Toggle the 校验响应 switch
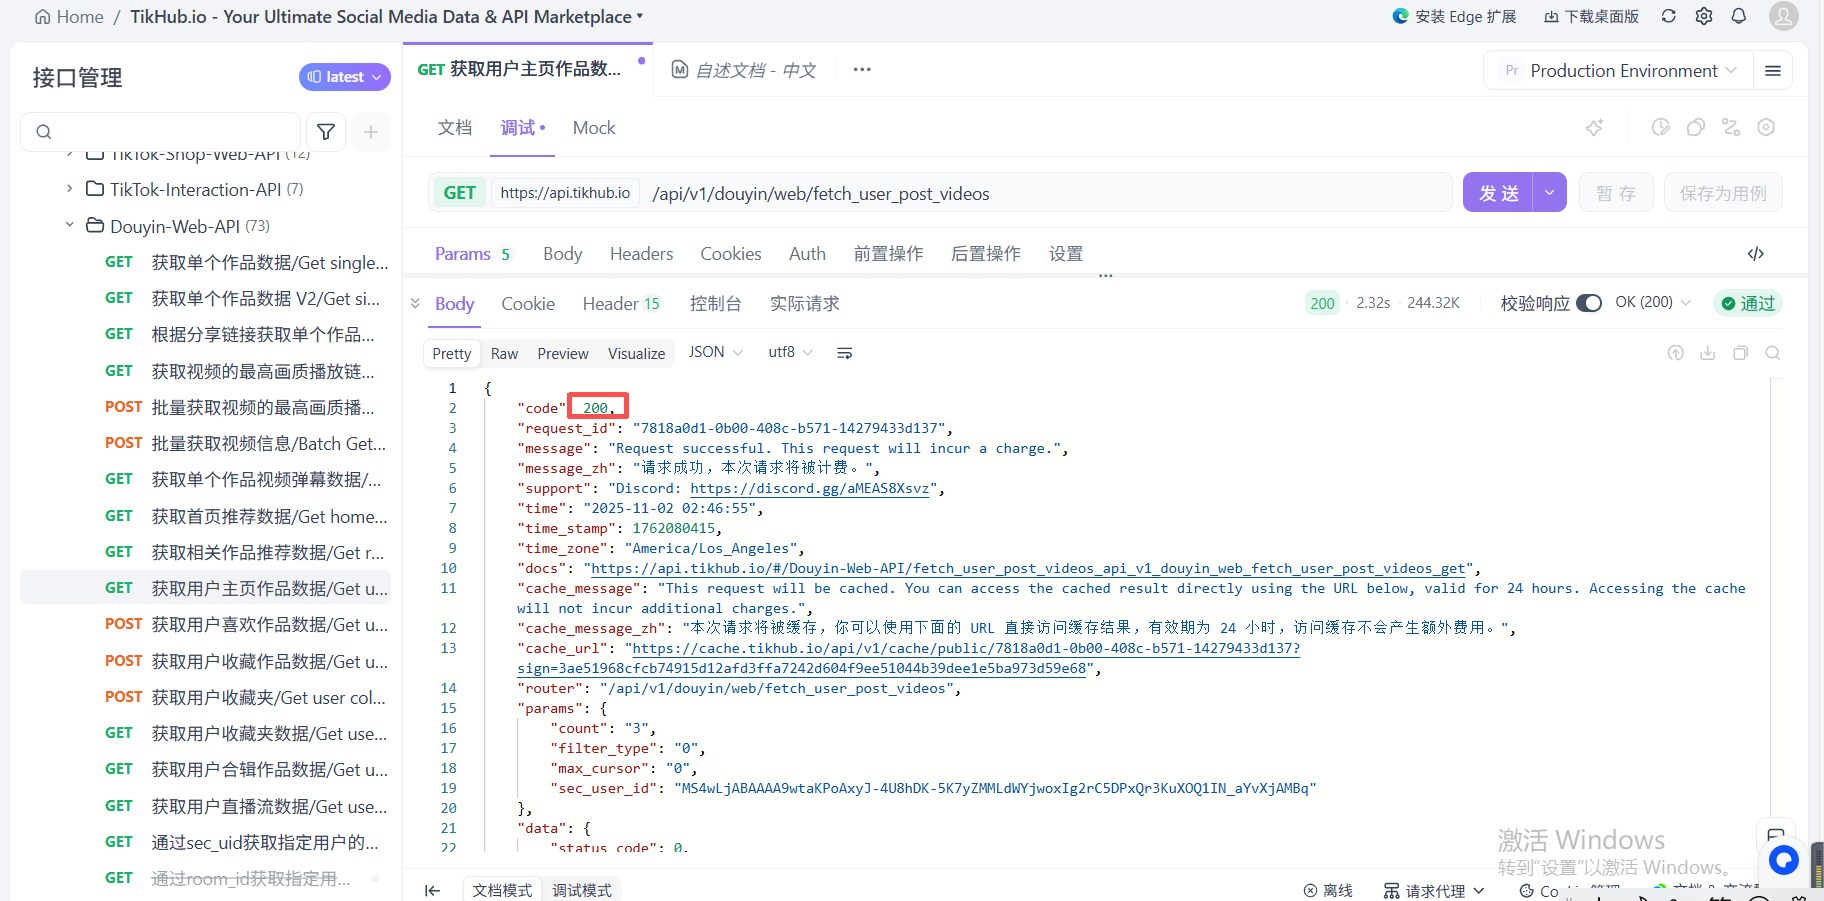This screenshot has width=1824, height=901. (1588, 303)
